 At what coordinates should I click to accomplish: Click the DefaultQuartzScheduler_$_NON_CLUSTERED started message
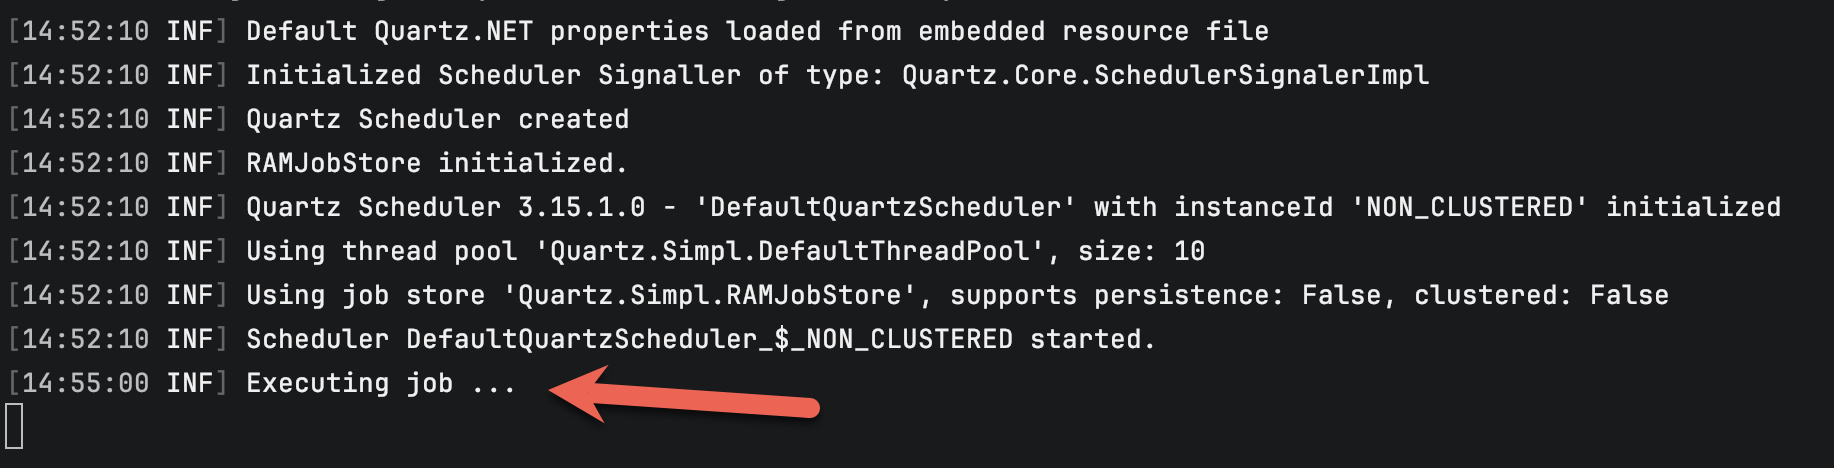700,339
